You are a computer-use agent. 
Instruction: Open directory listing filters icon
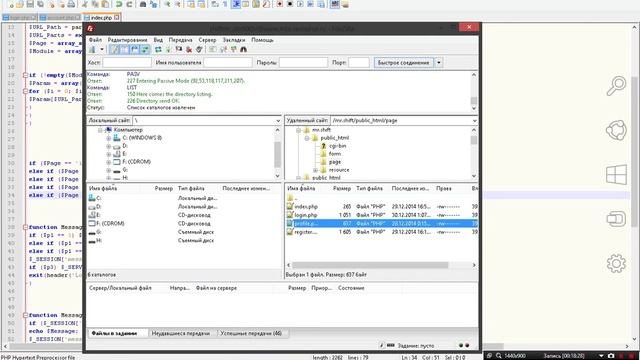[213, 49]
